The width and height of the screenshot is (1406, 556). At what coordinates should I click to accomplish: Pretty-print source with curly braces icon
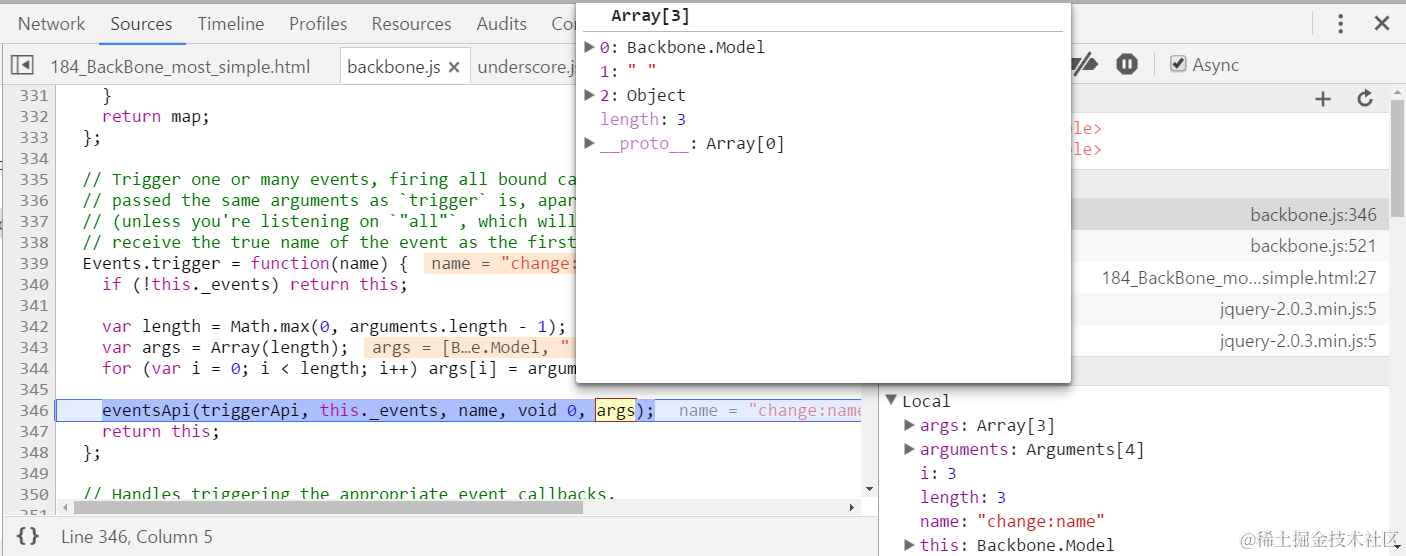click(x=28, y=537)
